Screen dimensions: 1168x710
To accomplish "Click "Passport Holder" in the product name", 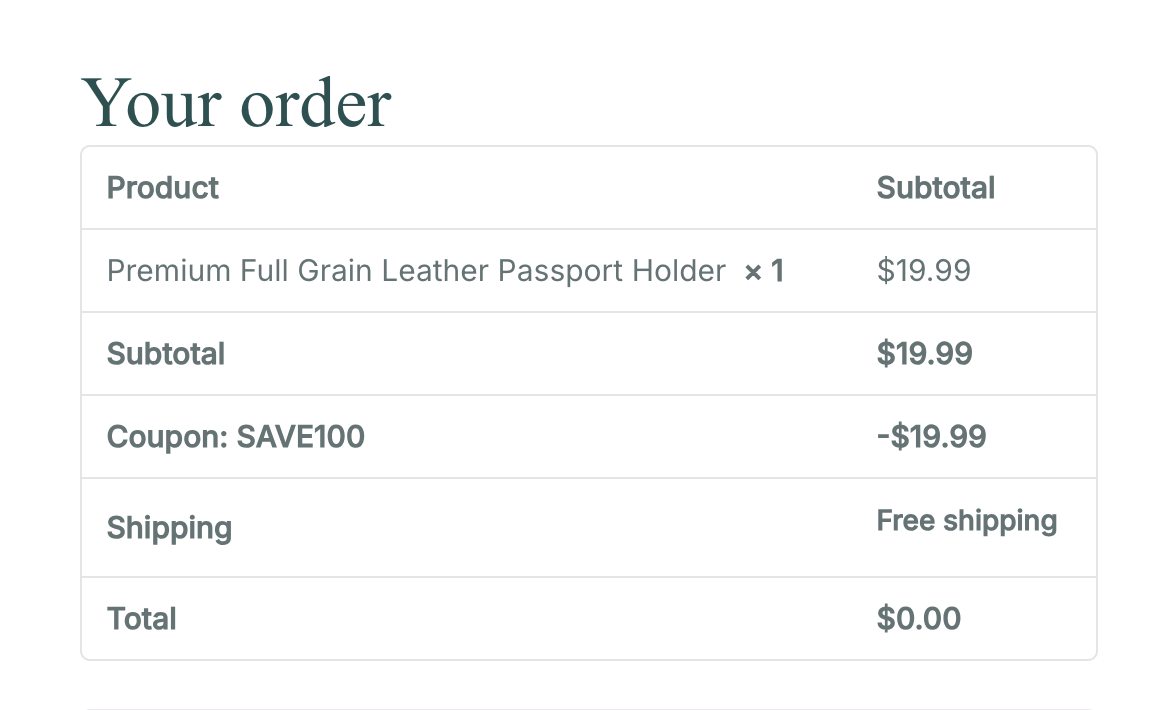I will click(612, 271).
